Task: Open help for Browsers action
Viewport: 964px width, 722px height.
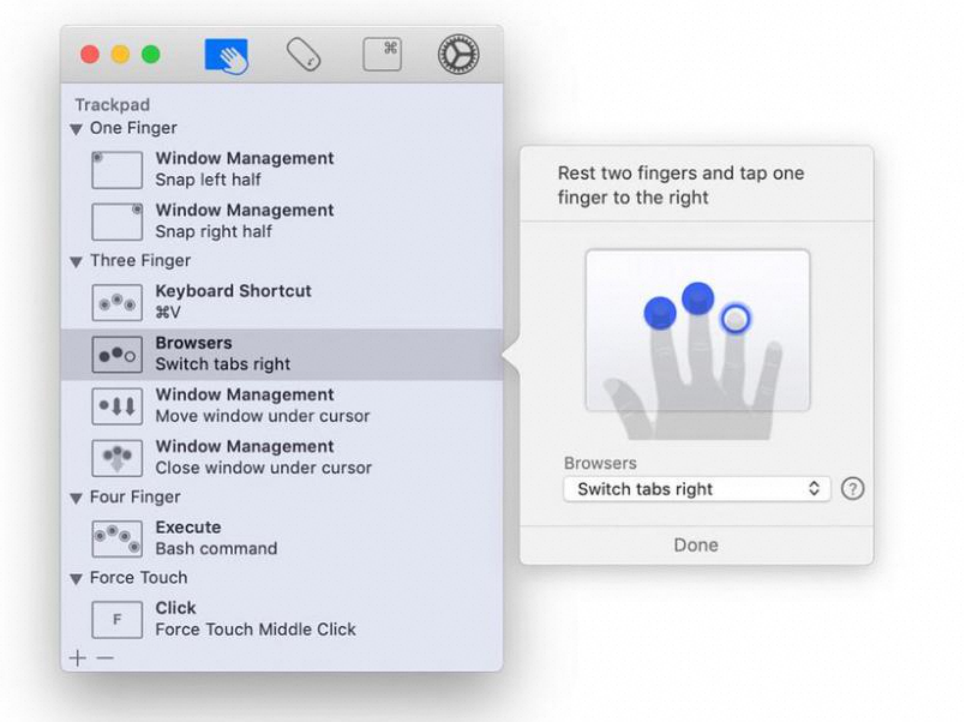Action: coord(853,489)
